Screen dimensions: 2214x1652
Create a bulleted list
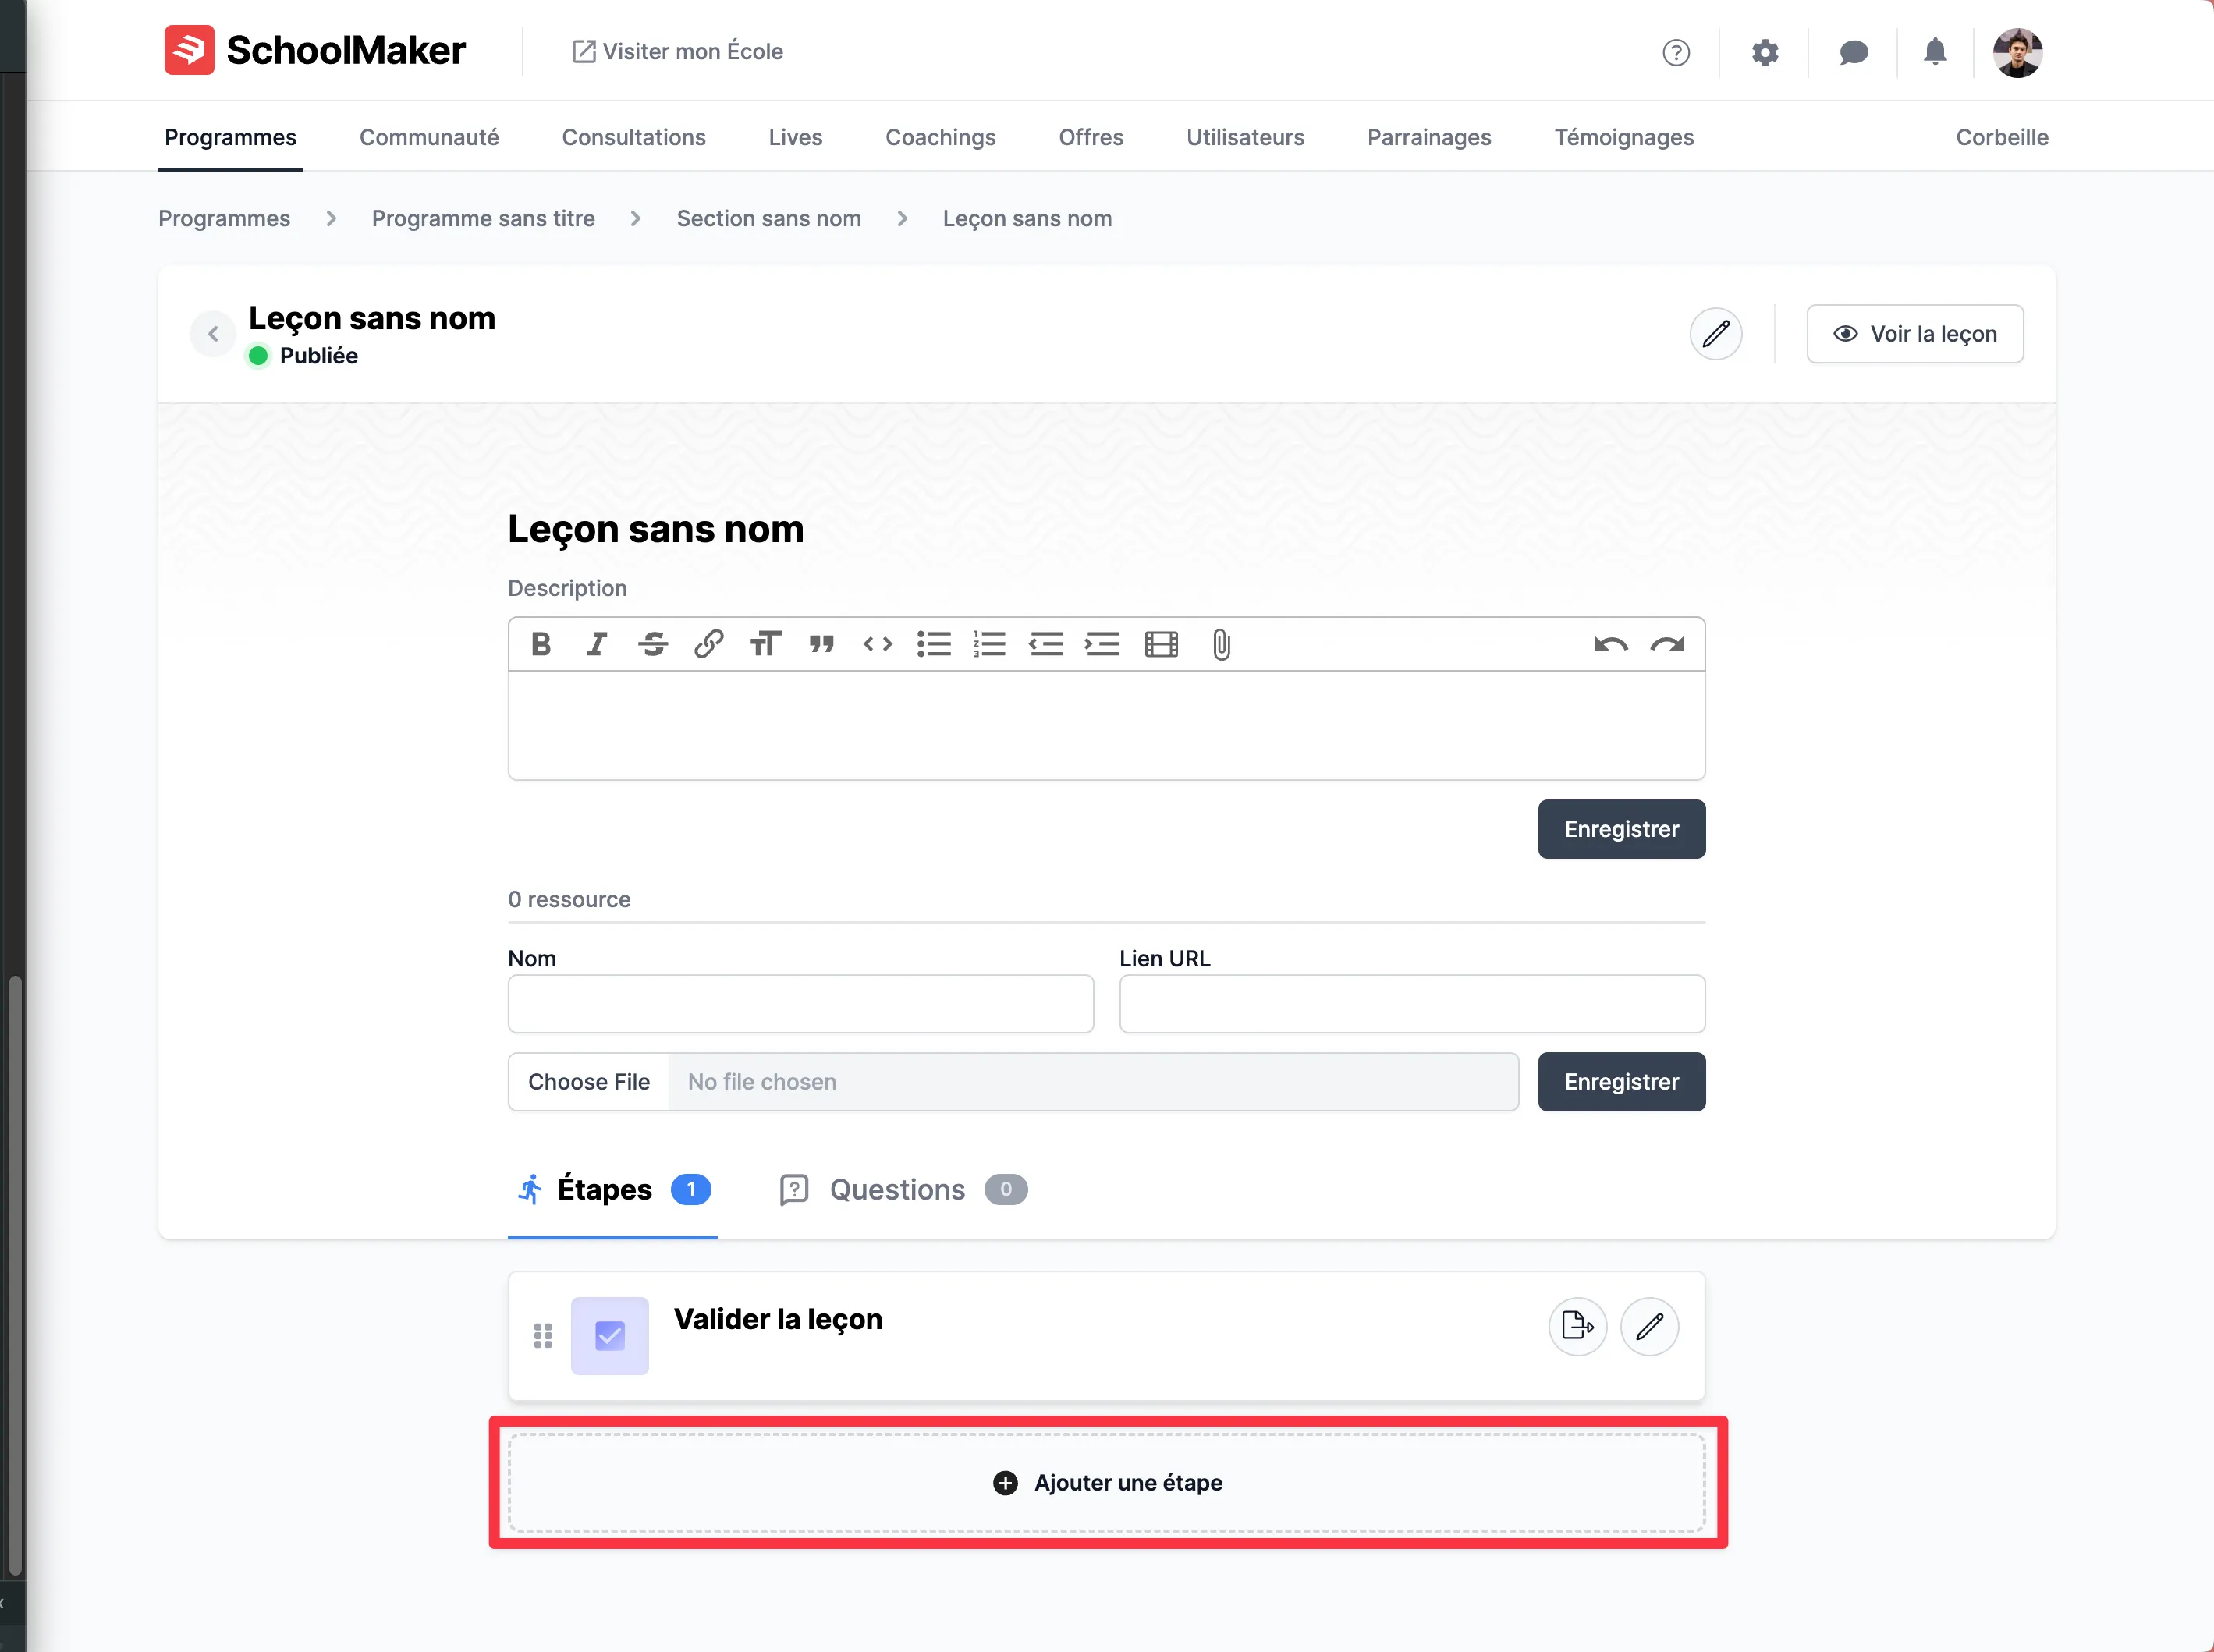[x=934, y=644]
